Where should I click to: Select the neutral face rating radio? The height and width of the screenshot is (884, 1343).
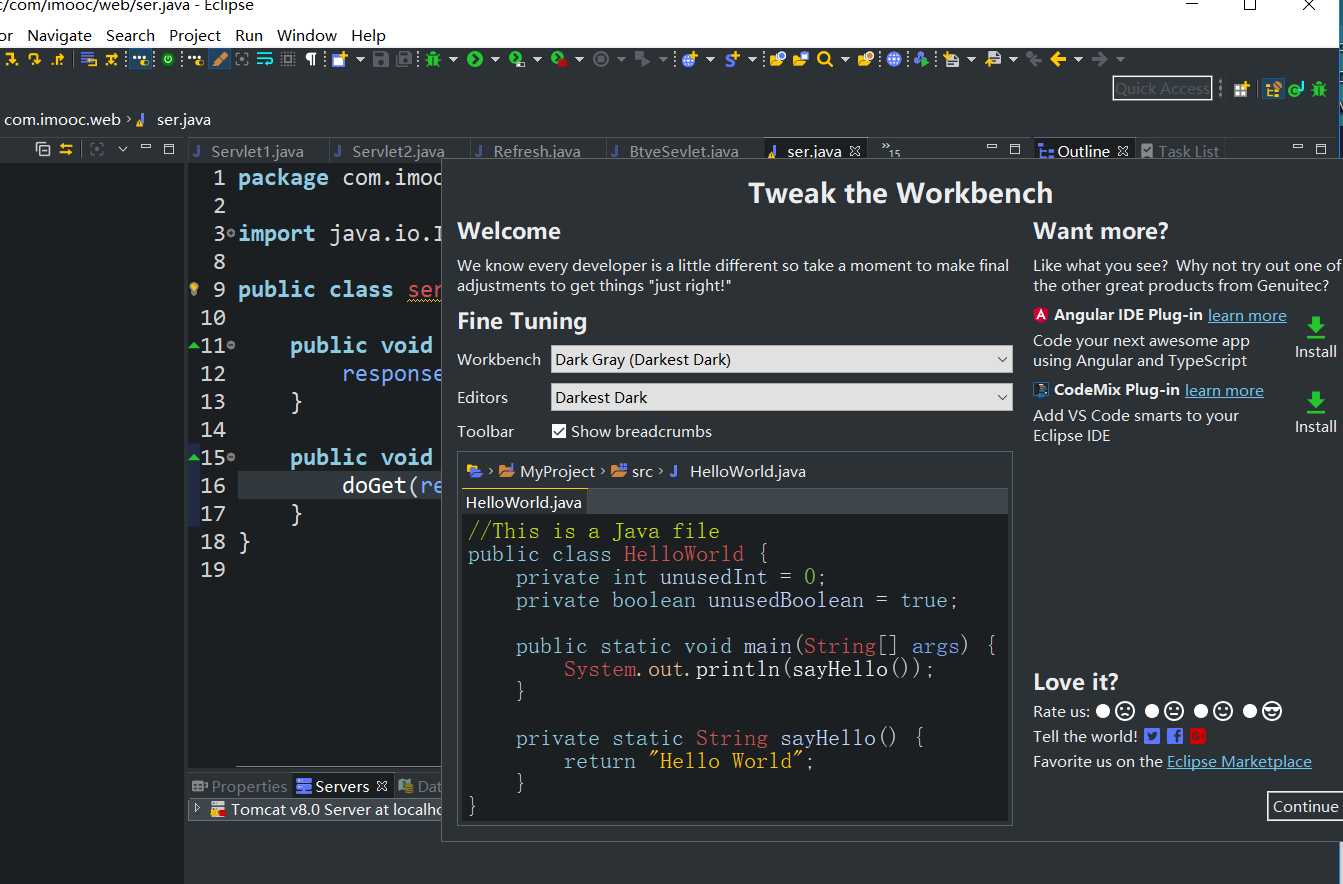[1152, 711]
